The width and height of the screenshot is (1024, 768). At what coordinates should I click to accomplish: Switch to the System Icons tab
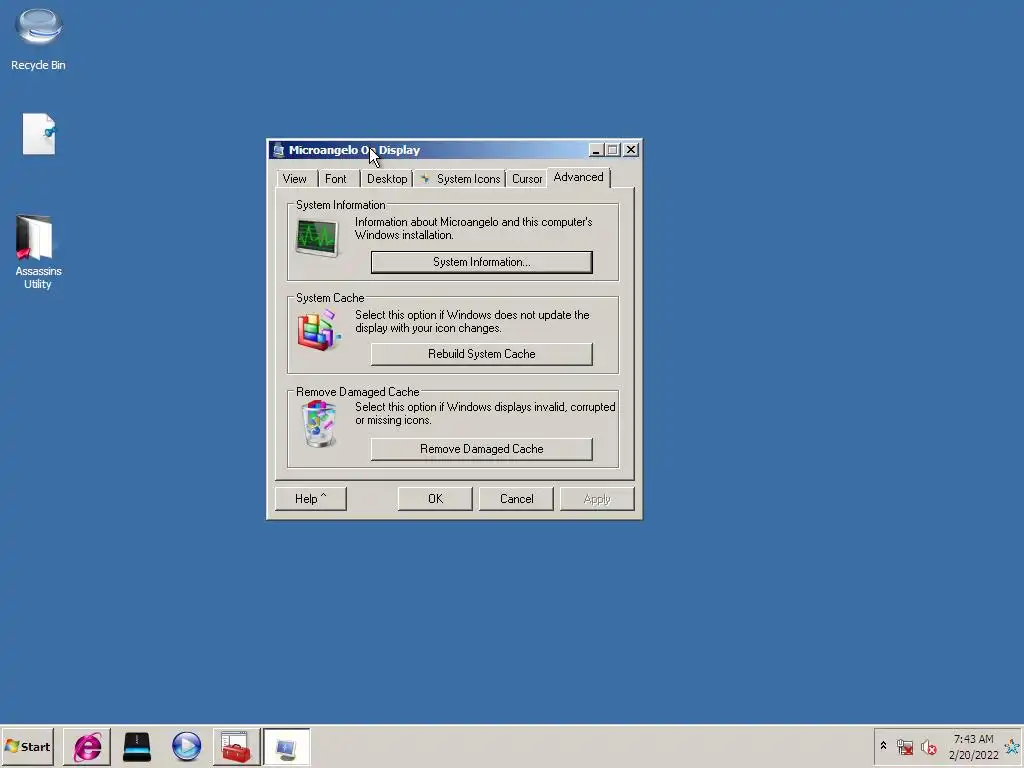pos(460,179)
